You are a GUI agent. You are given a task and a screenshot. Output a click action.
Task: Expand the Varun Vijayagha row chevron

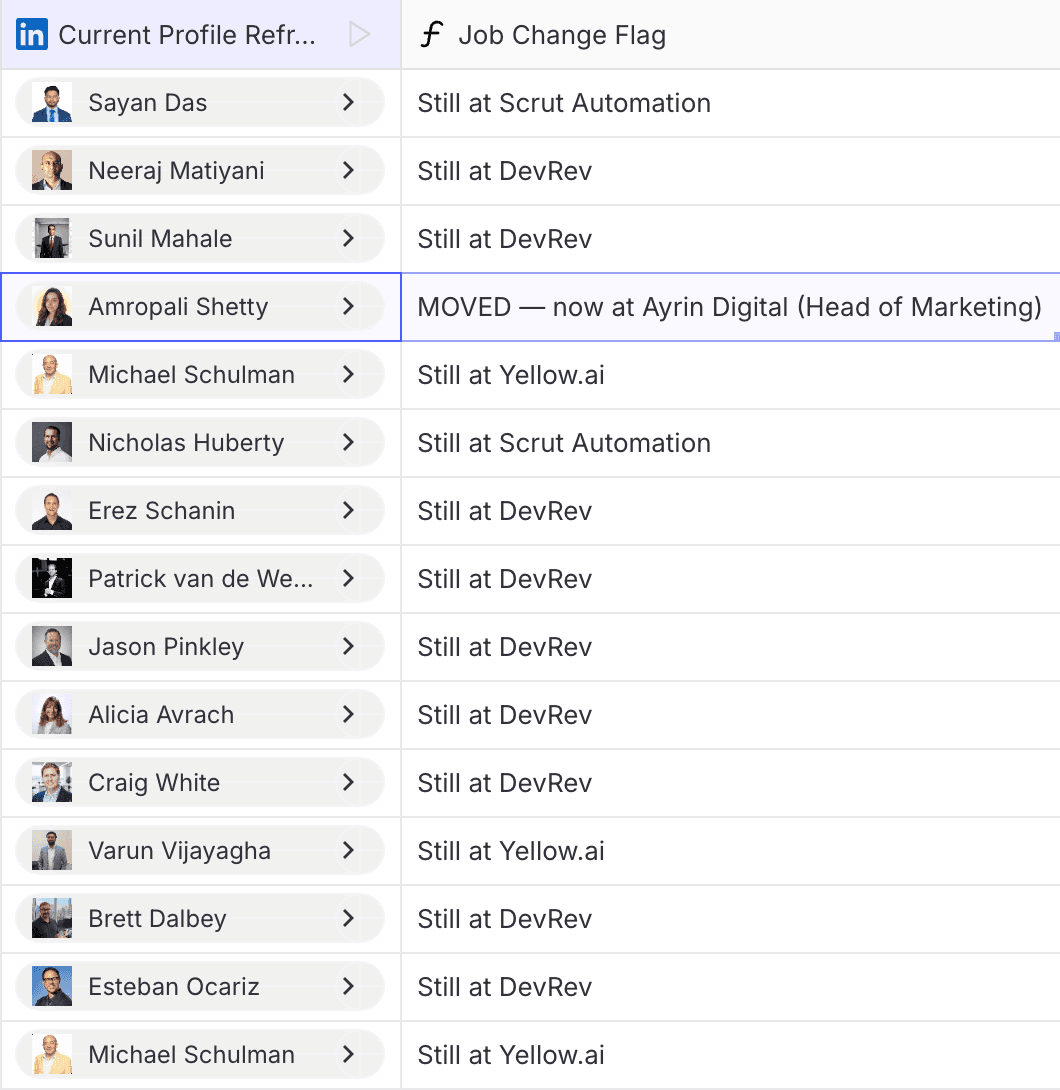click(x=349, y=850)
